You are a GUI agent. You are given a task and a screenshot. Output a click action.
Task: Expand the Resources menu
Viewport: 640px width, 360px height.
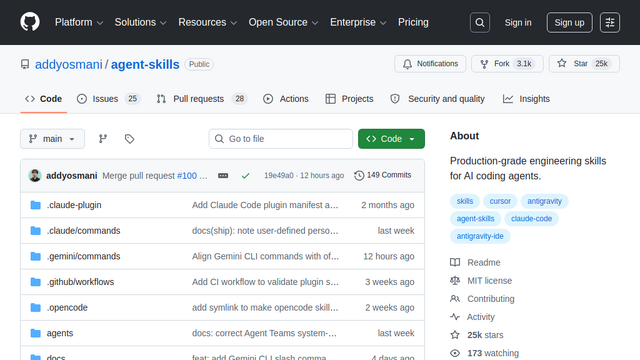coord(207,22)
